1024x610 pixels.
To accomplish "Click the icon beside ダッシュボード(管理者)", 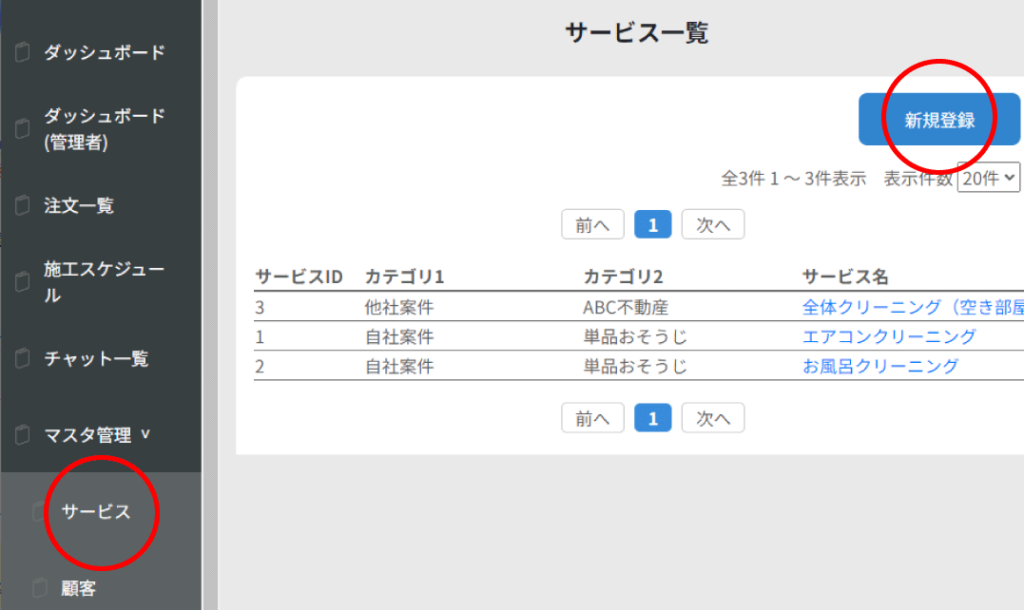I will click(23, 129).
